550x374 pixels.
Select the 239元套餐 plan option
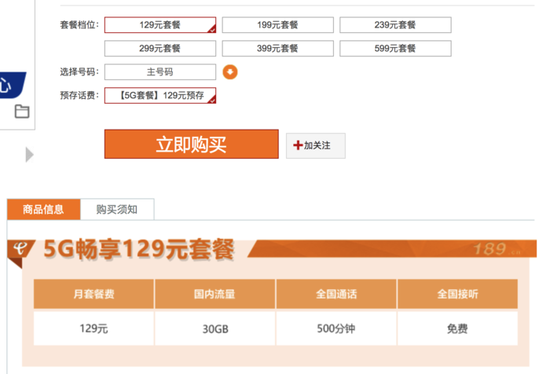395,25
